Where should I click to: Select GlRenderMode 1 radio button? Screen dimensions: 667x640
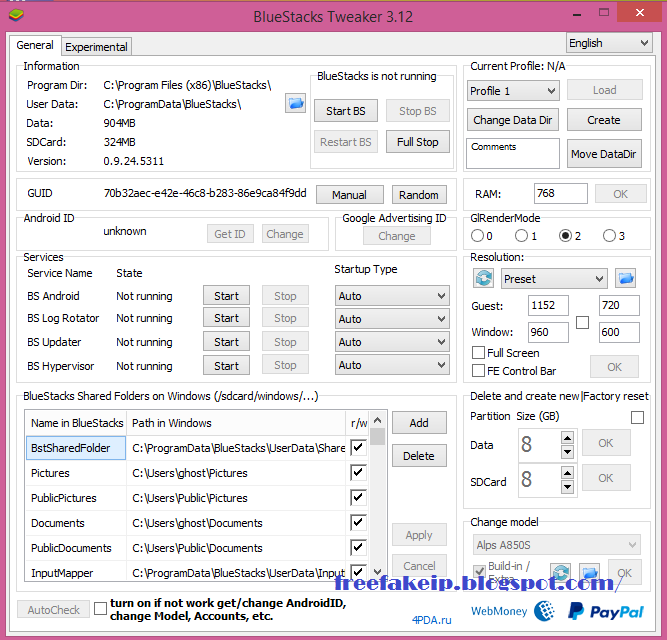click(x=521, y=236)
